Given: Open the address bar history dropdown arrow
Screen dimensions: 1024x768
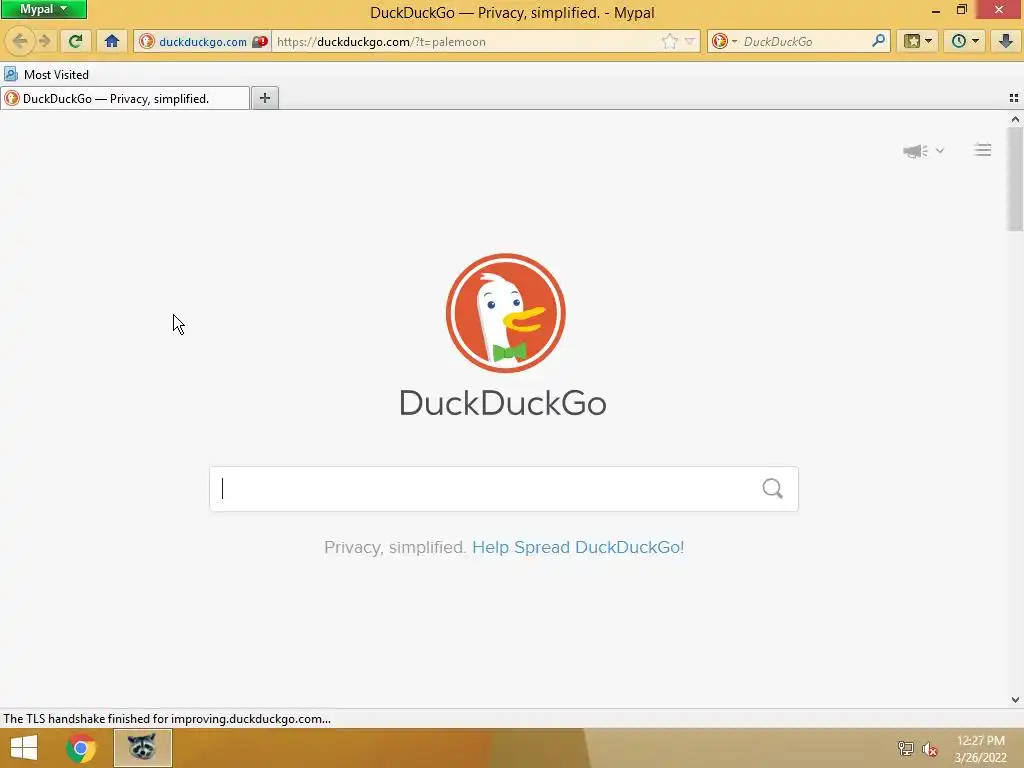Looking at the screenshot, I should point(690,42).
